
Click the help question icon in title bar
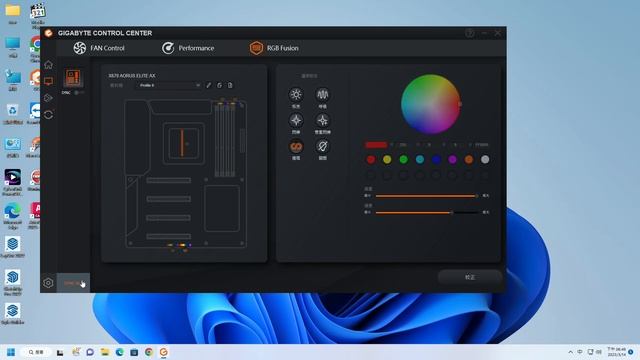pos(470,33)
